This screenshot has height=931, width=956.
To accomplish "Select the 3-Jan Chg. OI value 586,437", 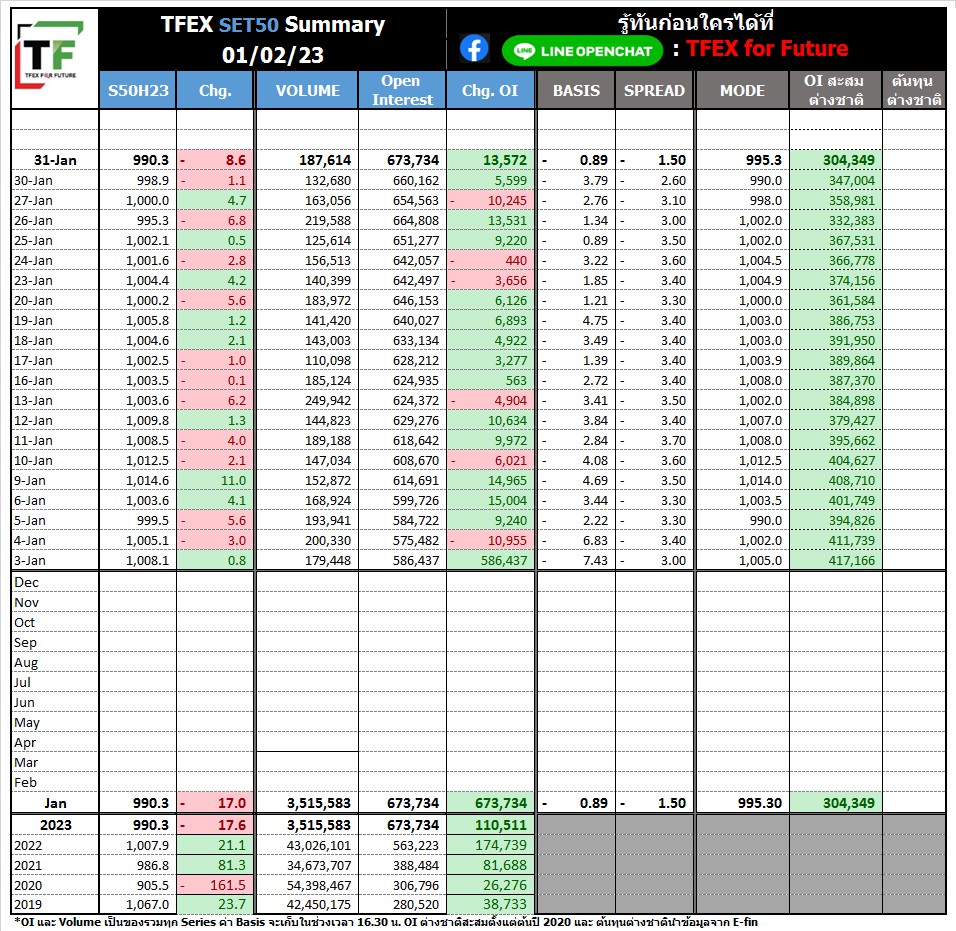I will [504, 561].
